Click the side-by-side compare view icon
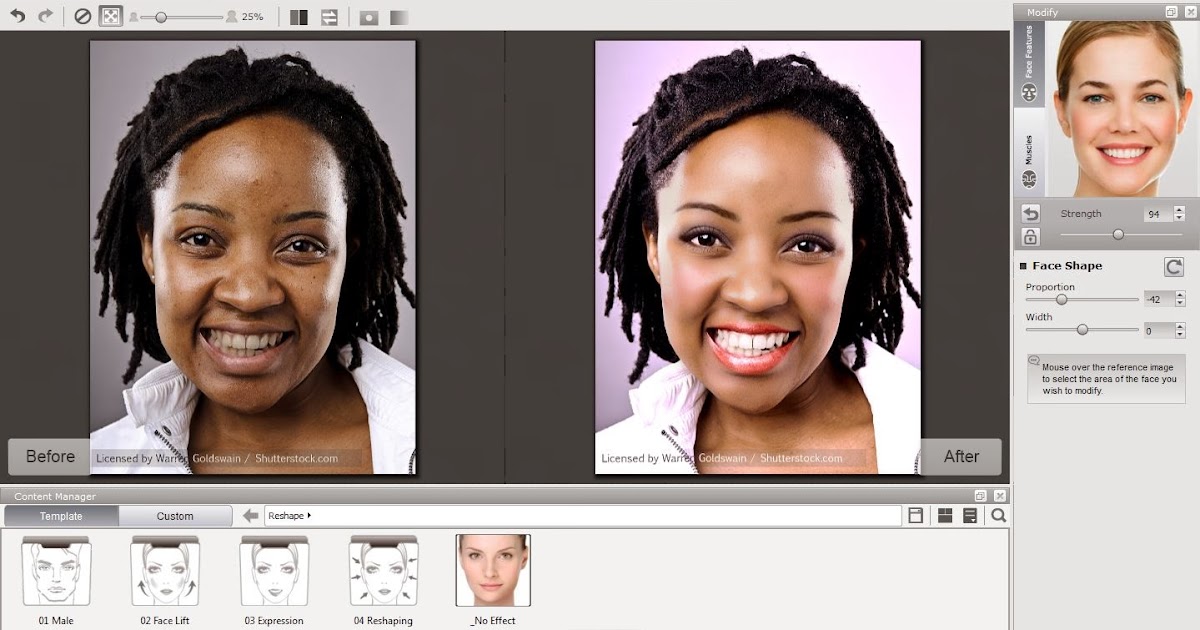1200x630 pixels. coord(297,16)
